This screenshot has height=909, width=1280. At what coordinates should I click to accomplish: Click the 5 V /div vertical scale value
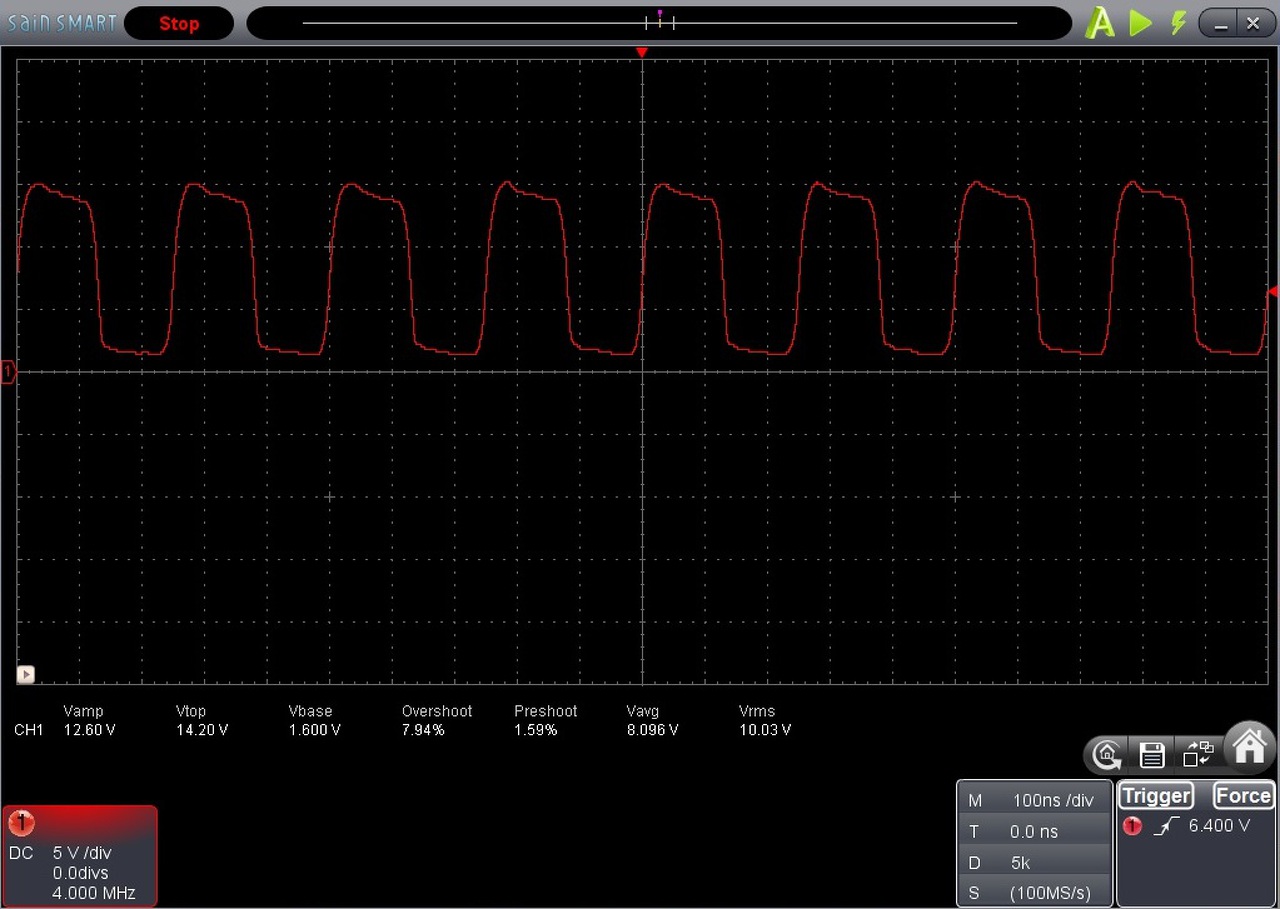pyautogui.click(x=82, y=853)
